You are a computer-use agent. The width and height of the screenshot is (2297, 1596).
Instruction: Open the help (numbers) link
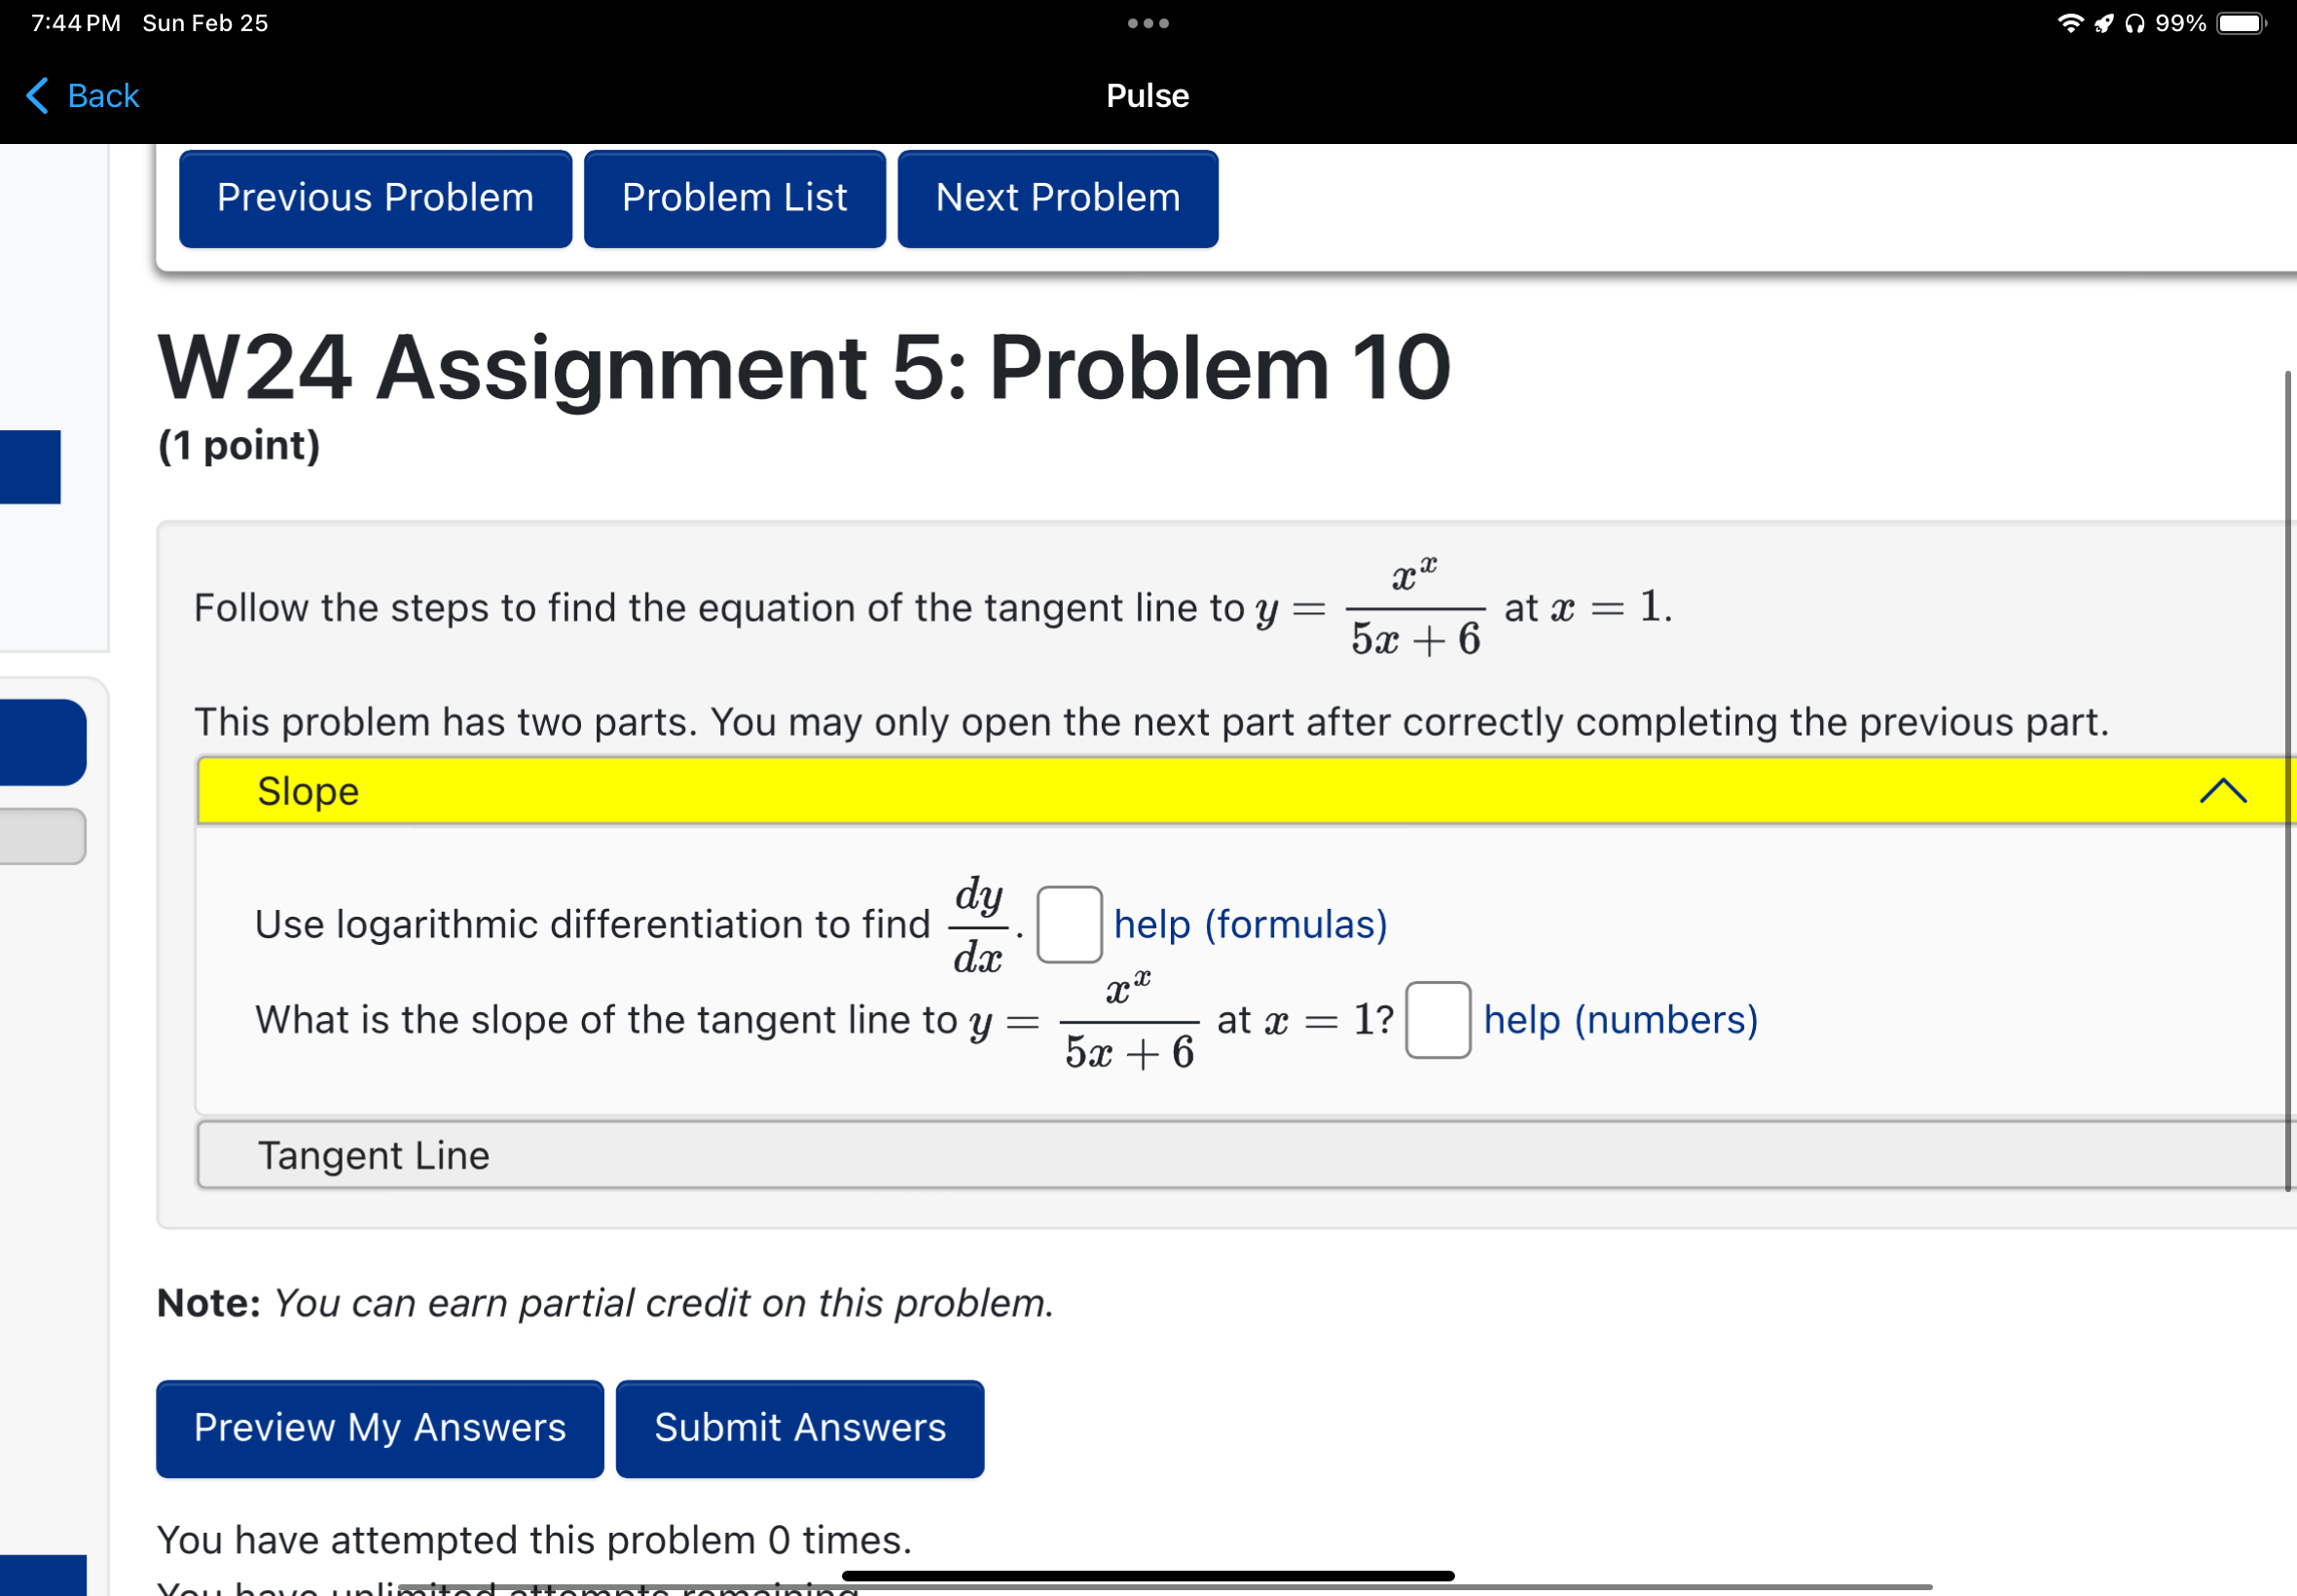pos(1619,1020)
